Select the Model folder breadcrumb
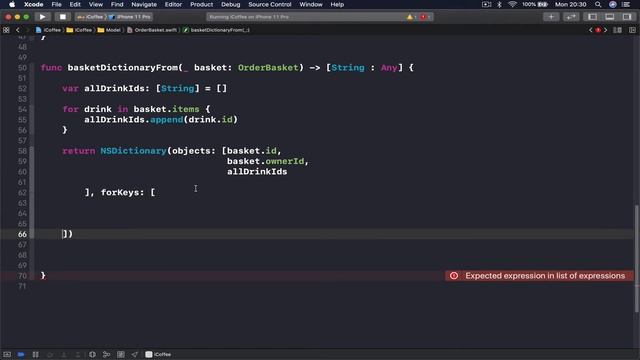The height and width of the screenshot is (360, 640). pos(109,30)
